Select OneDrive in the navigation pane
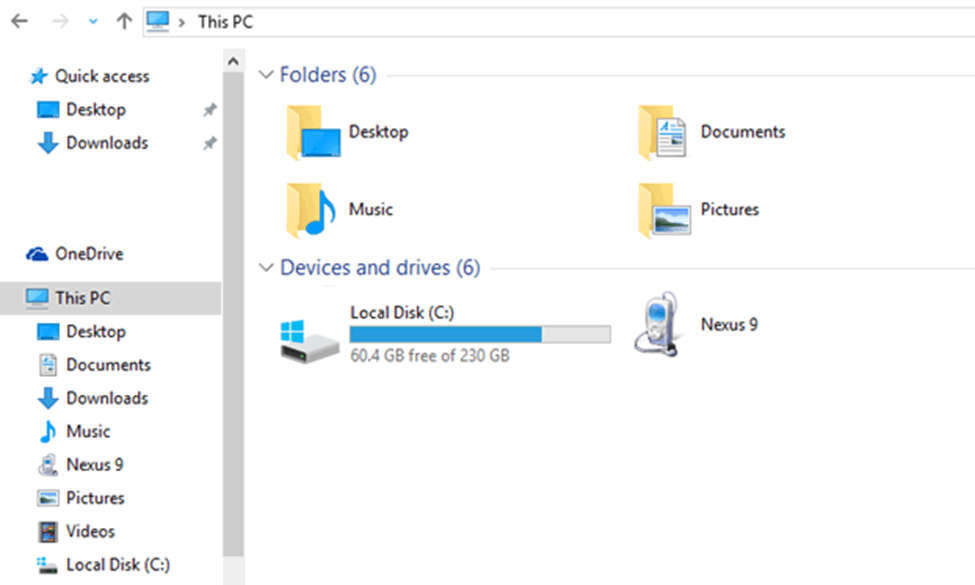 click(88, 254)
